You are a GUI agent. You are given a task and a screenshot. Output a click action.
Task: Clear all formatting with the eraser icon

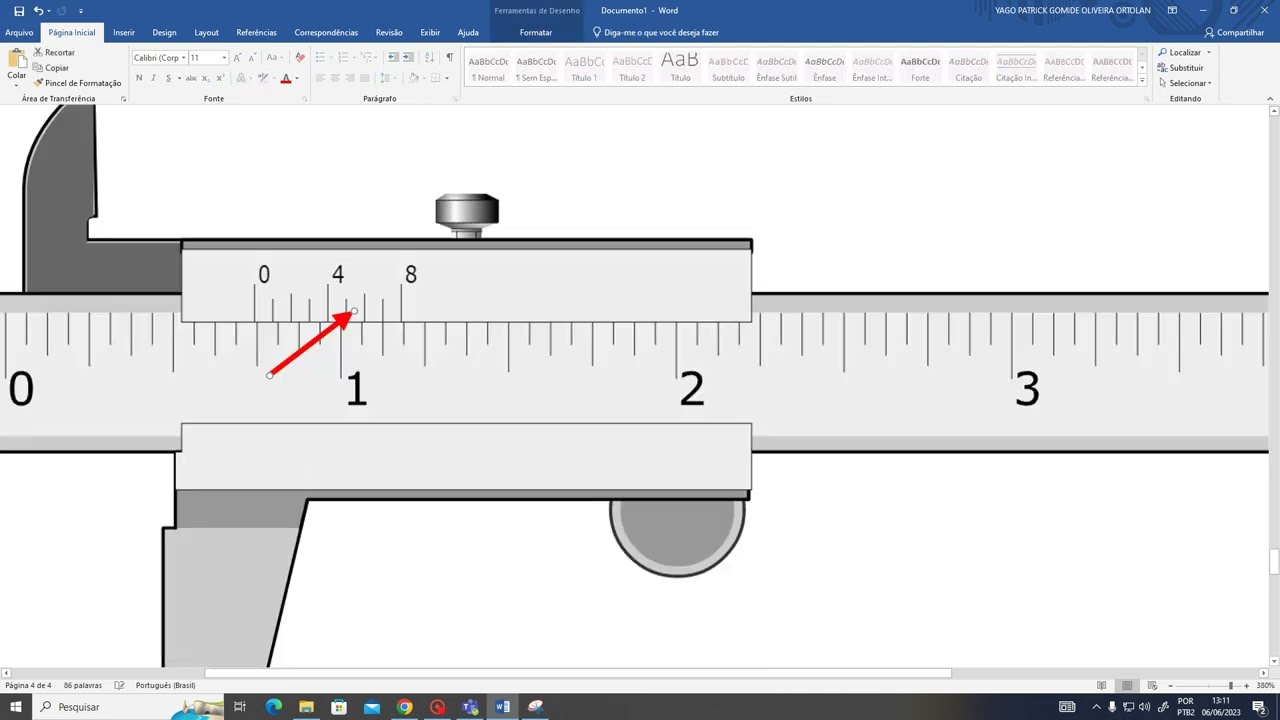pos(300,58)
